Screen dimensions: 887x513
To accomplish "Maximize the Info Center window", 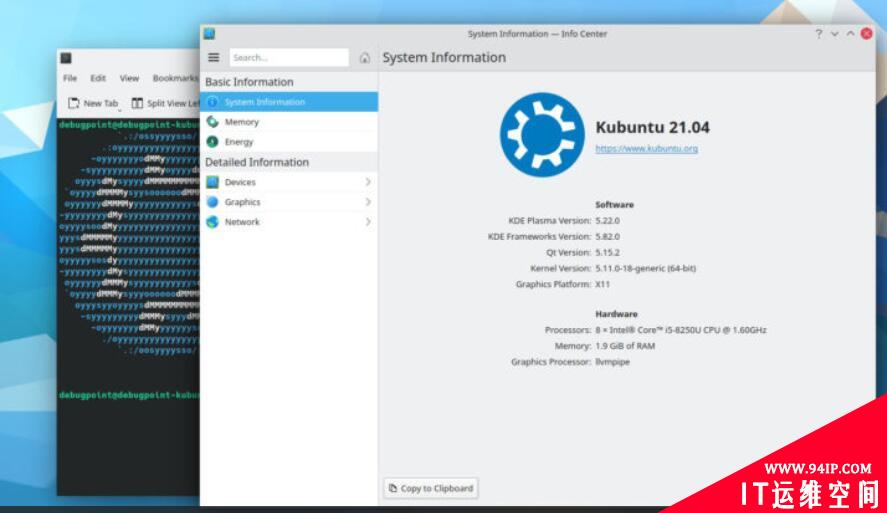I will (850, 34).
